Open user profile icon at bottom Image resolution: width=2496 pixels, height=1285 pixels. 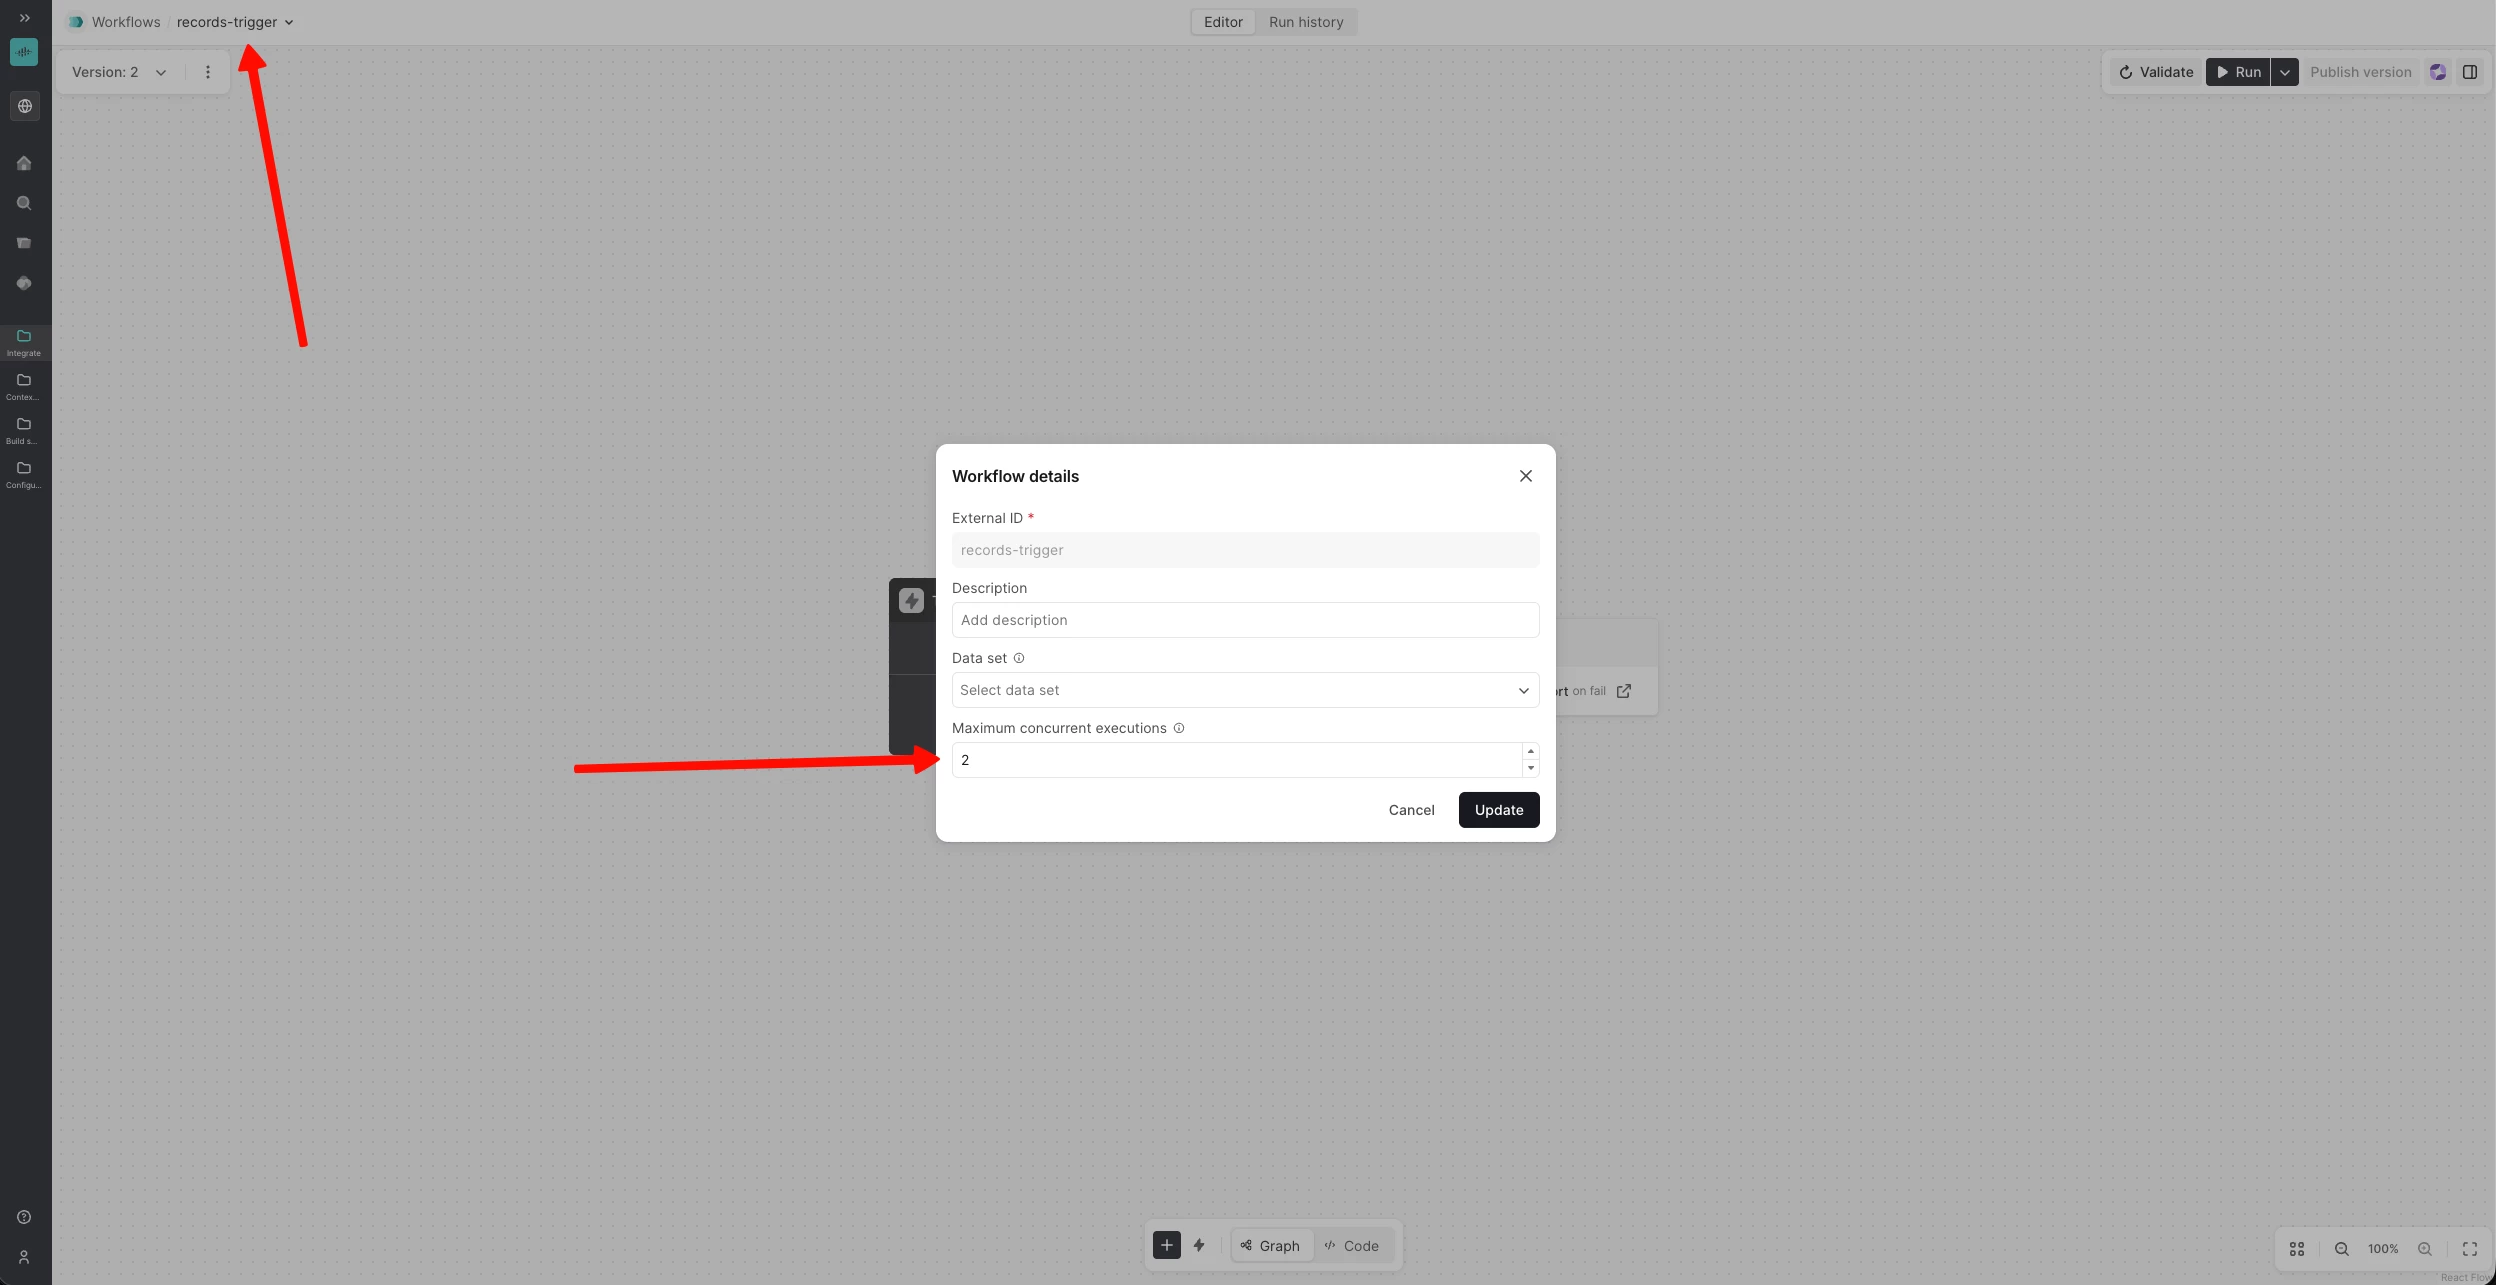[24, 1257]
